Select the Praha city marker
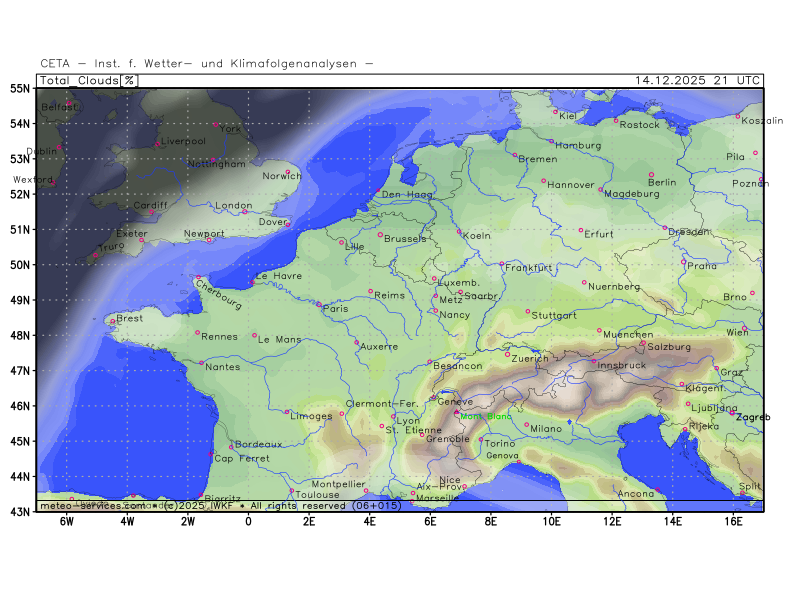The height and width of the screenshot is (600, 800). [x=684, y=262]
